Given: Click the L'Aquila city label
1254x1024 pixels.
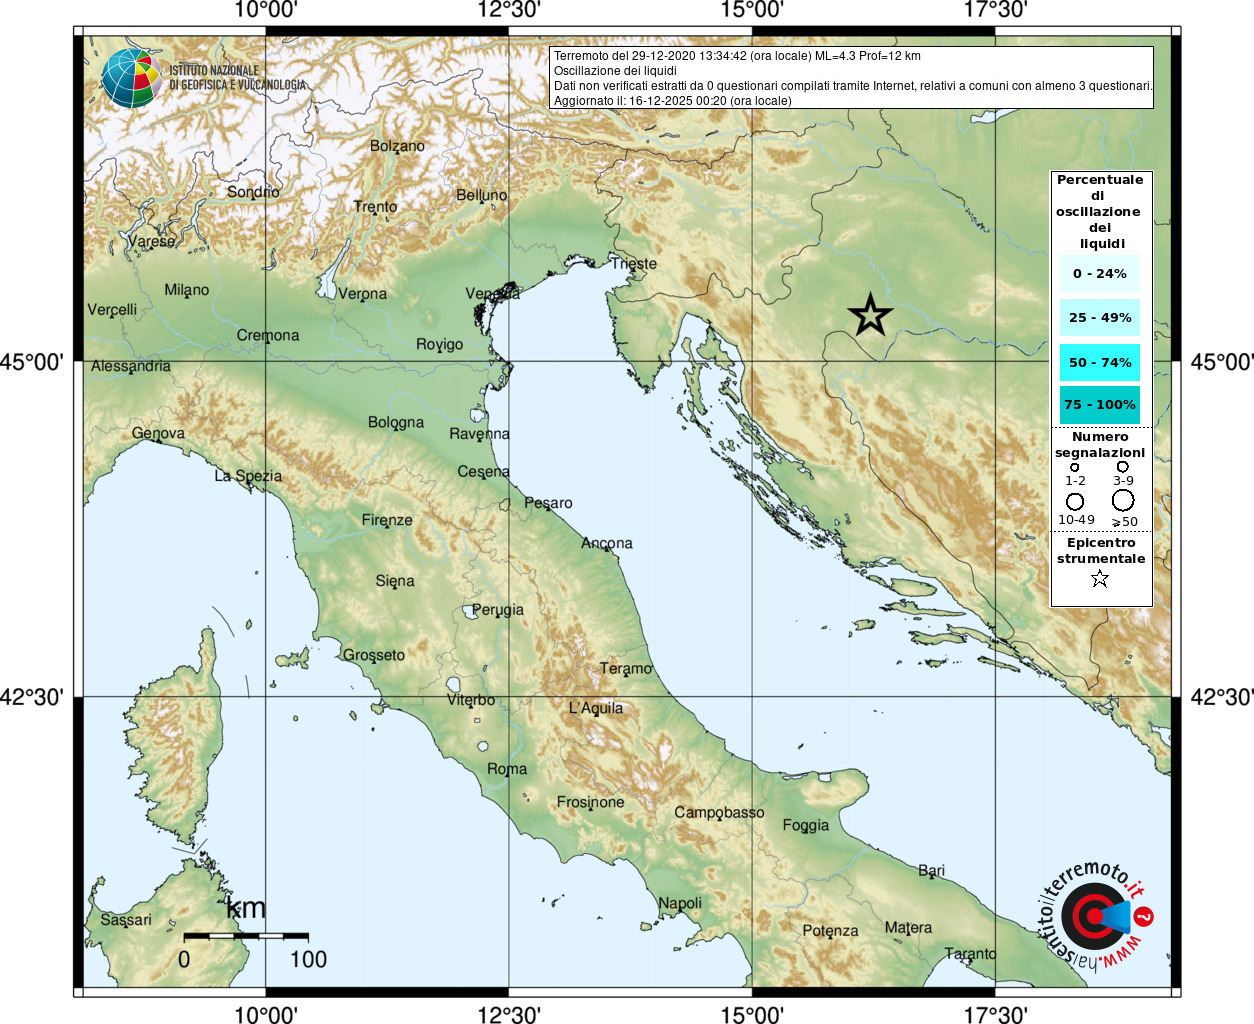Looking at the screenshot, I should tap(596, 708).
